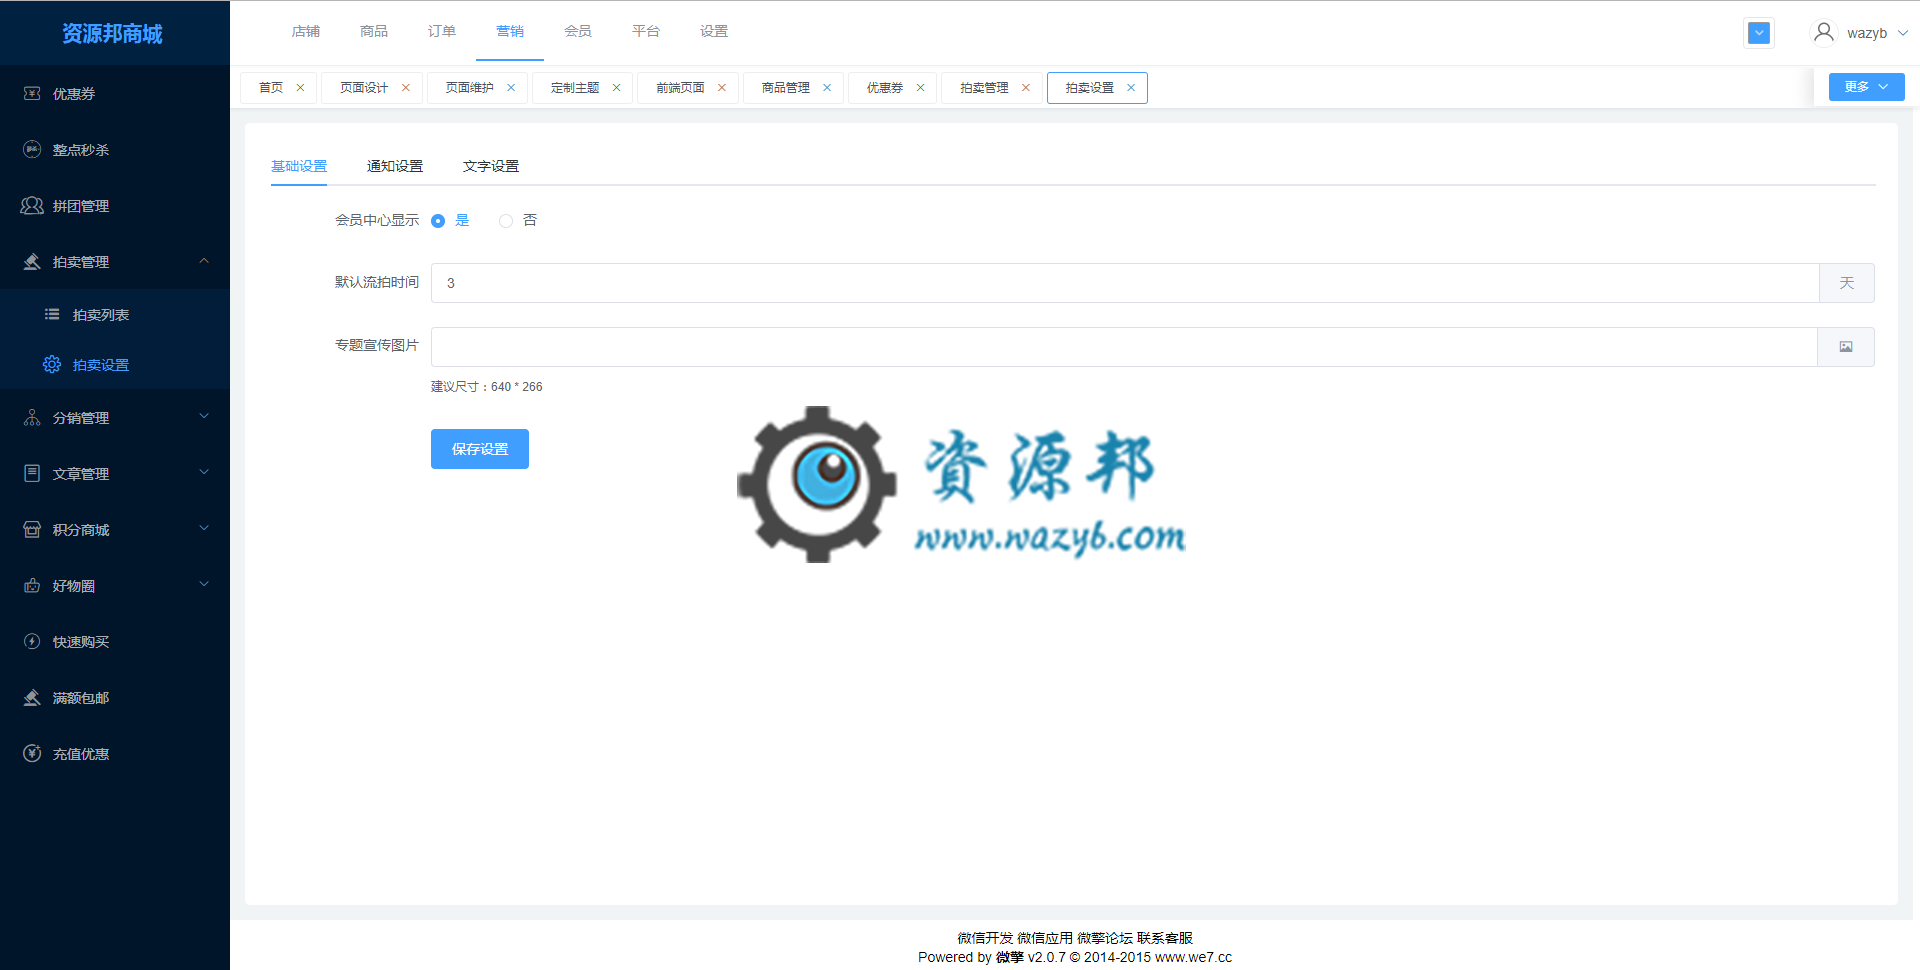Image resolution: width=1920 pixels, height=970 pixels.
Task: Select 否 for 会员中心显示
Action: (506, 221)
